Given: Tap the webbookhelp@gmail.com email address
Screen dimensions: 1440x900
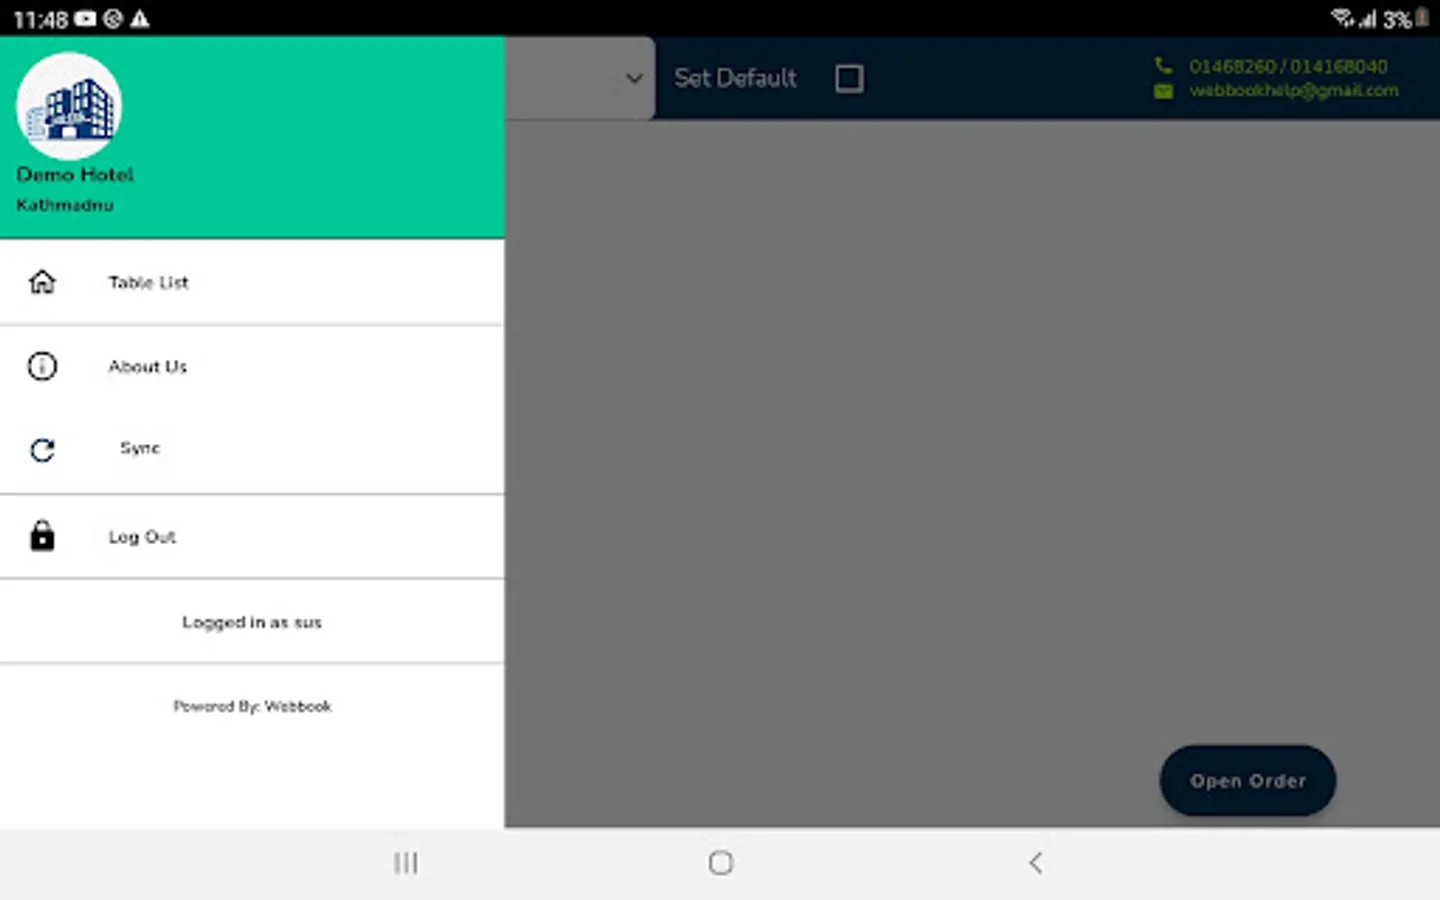Looking at the screenshot, I should [x=1294, y=91].
